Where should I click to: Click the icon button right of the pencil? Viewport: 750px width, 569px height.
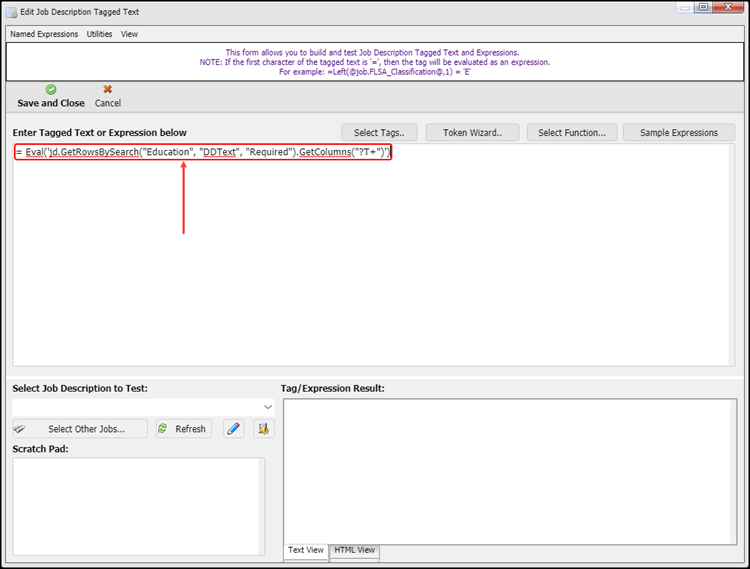(264, 429)
